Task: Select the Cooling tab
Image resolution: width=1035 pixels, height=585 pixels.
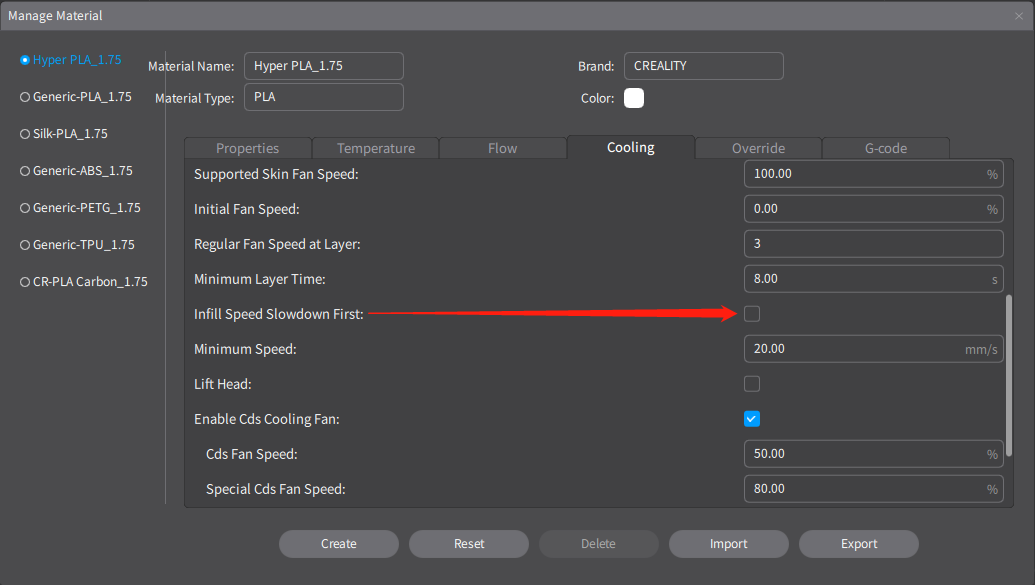Action: point(631,147)
